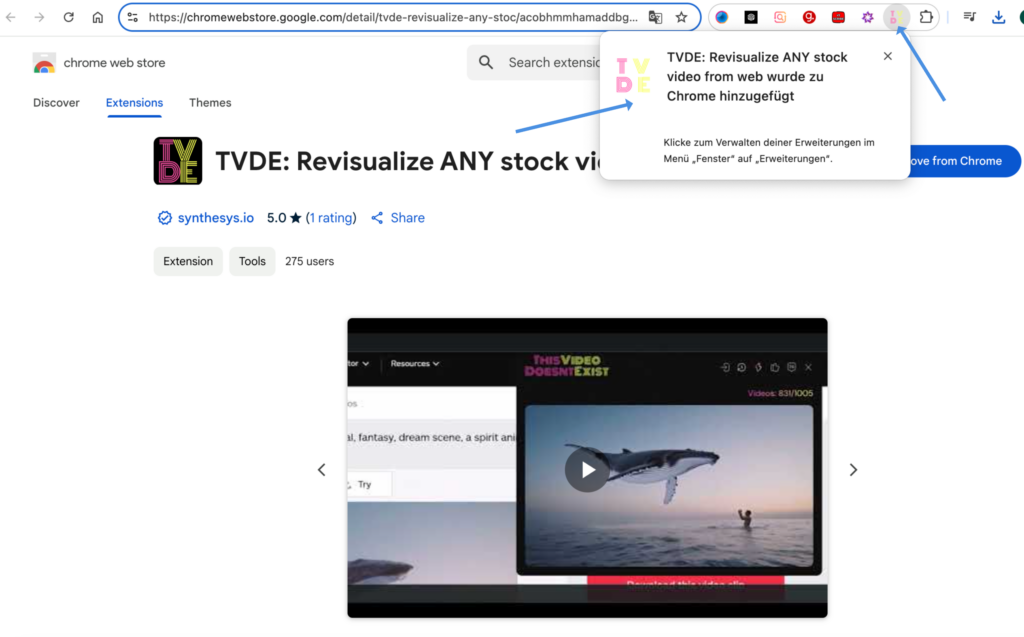
Task: Click the Extension category chip
Action: coord(188,261)
